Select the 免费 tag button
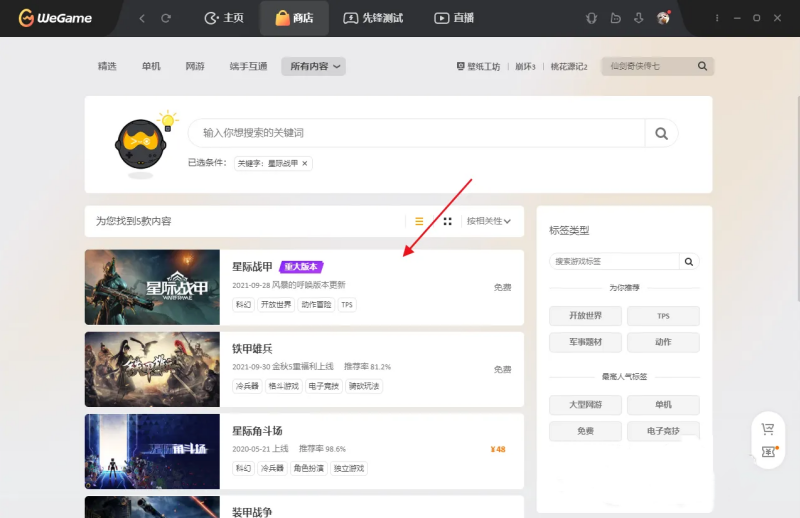The height and width of the screenshot is (518, 800). (x=585, y=431)
